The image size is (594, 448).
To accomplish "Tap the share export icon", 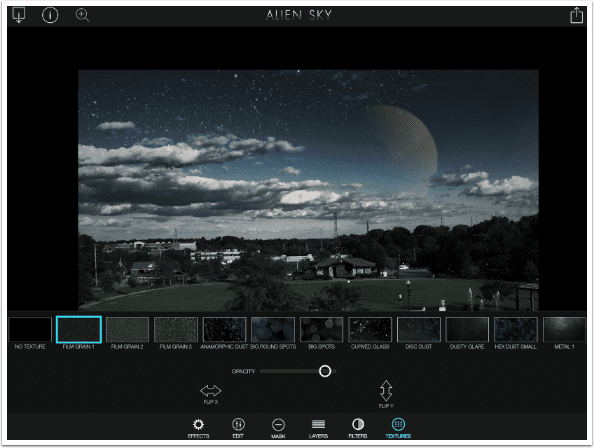I will [576, 15].
